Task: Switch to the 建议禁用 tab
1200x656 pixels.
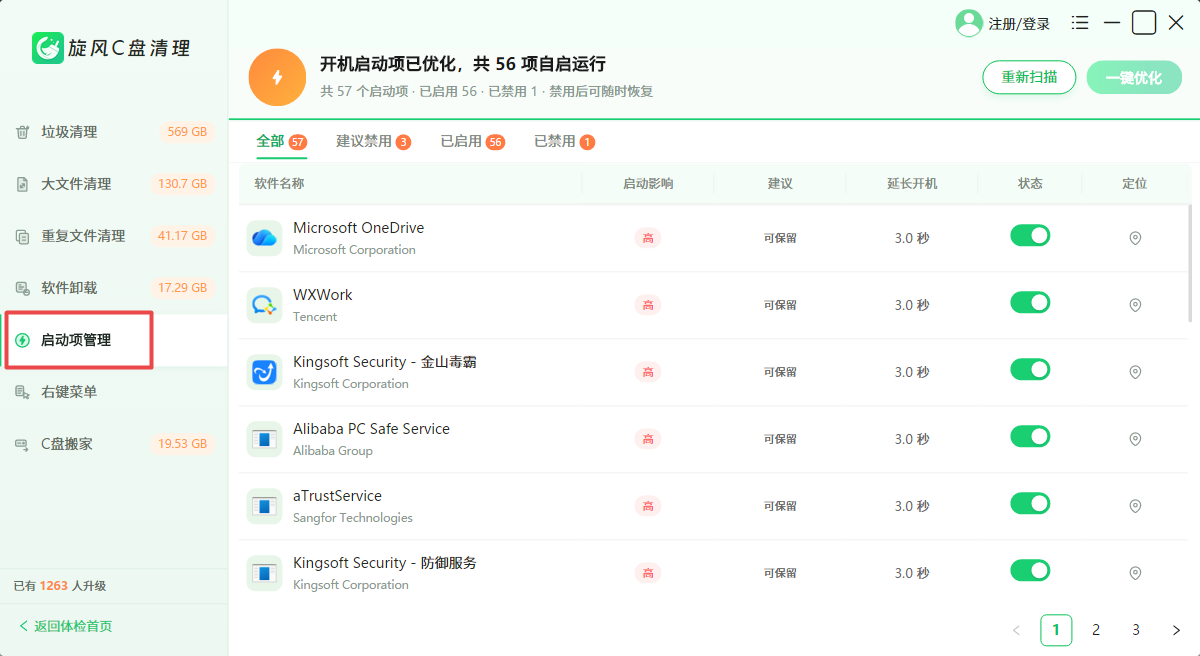Action: (373, 142)
